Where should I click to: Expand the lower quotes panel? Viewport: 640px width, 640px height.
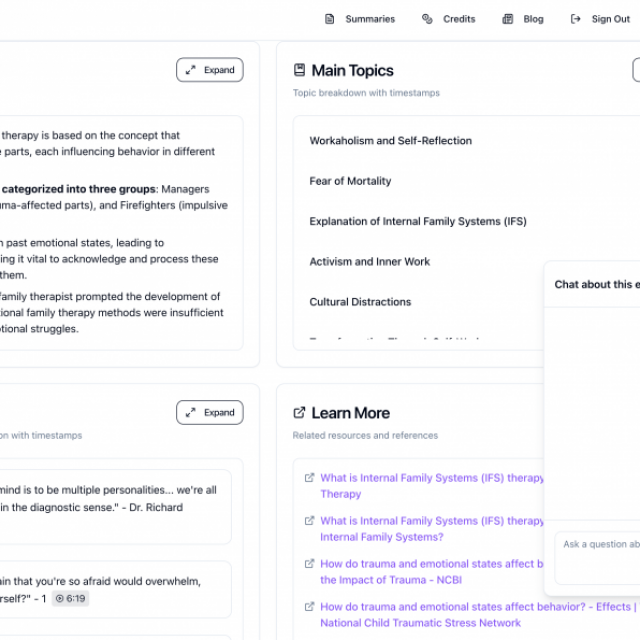tap(210, 412)
